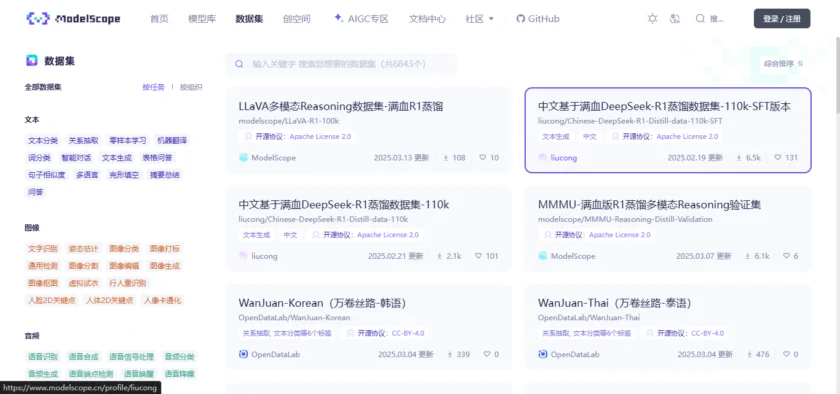
Task: Open the 社区 dropdown menu
Action: click(x=479, y=19)
